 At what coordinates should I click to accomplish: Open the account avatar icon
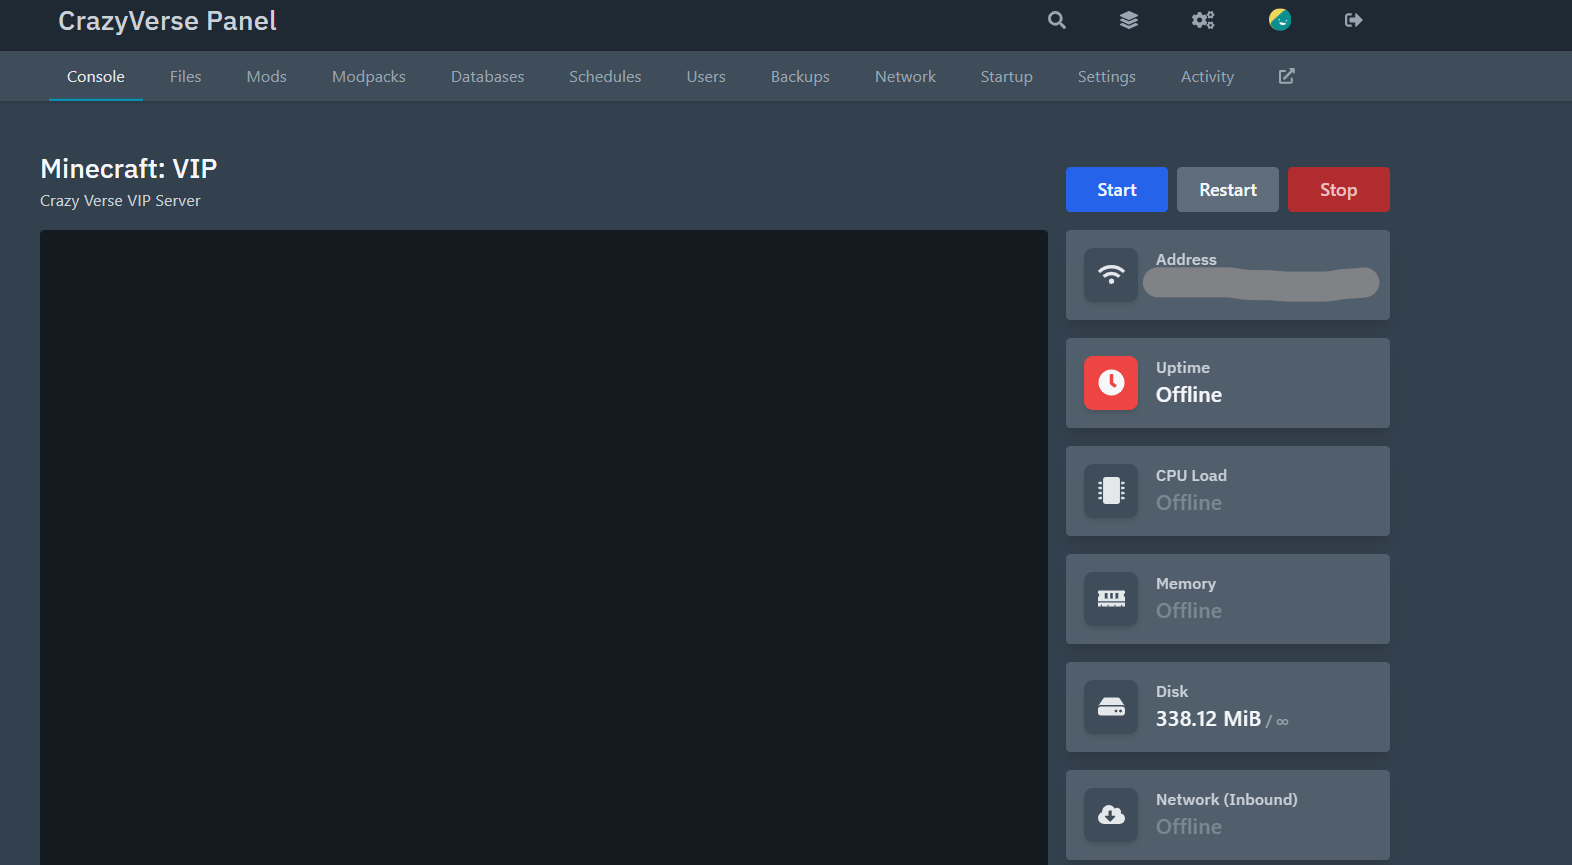[x=1280, y=20]
